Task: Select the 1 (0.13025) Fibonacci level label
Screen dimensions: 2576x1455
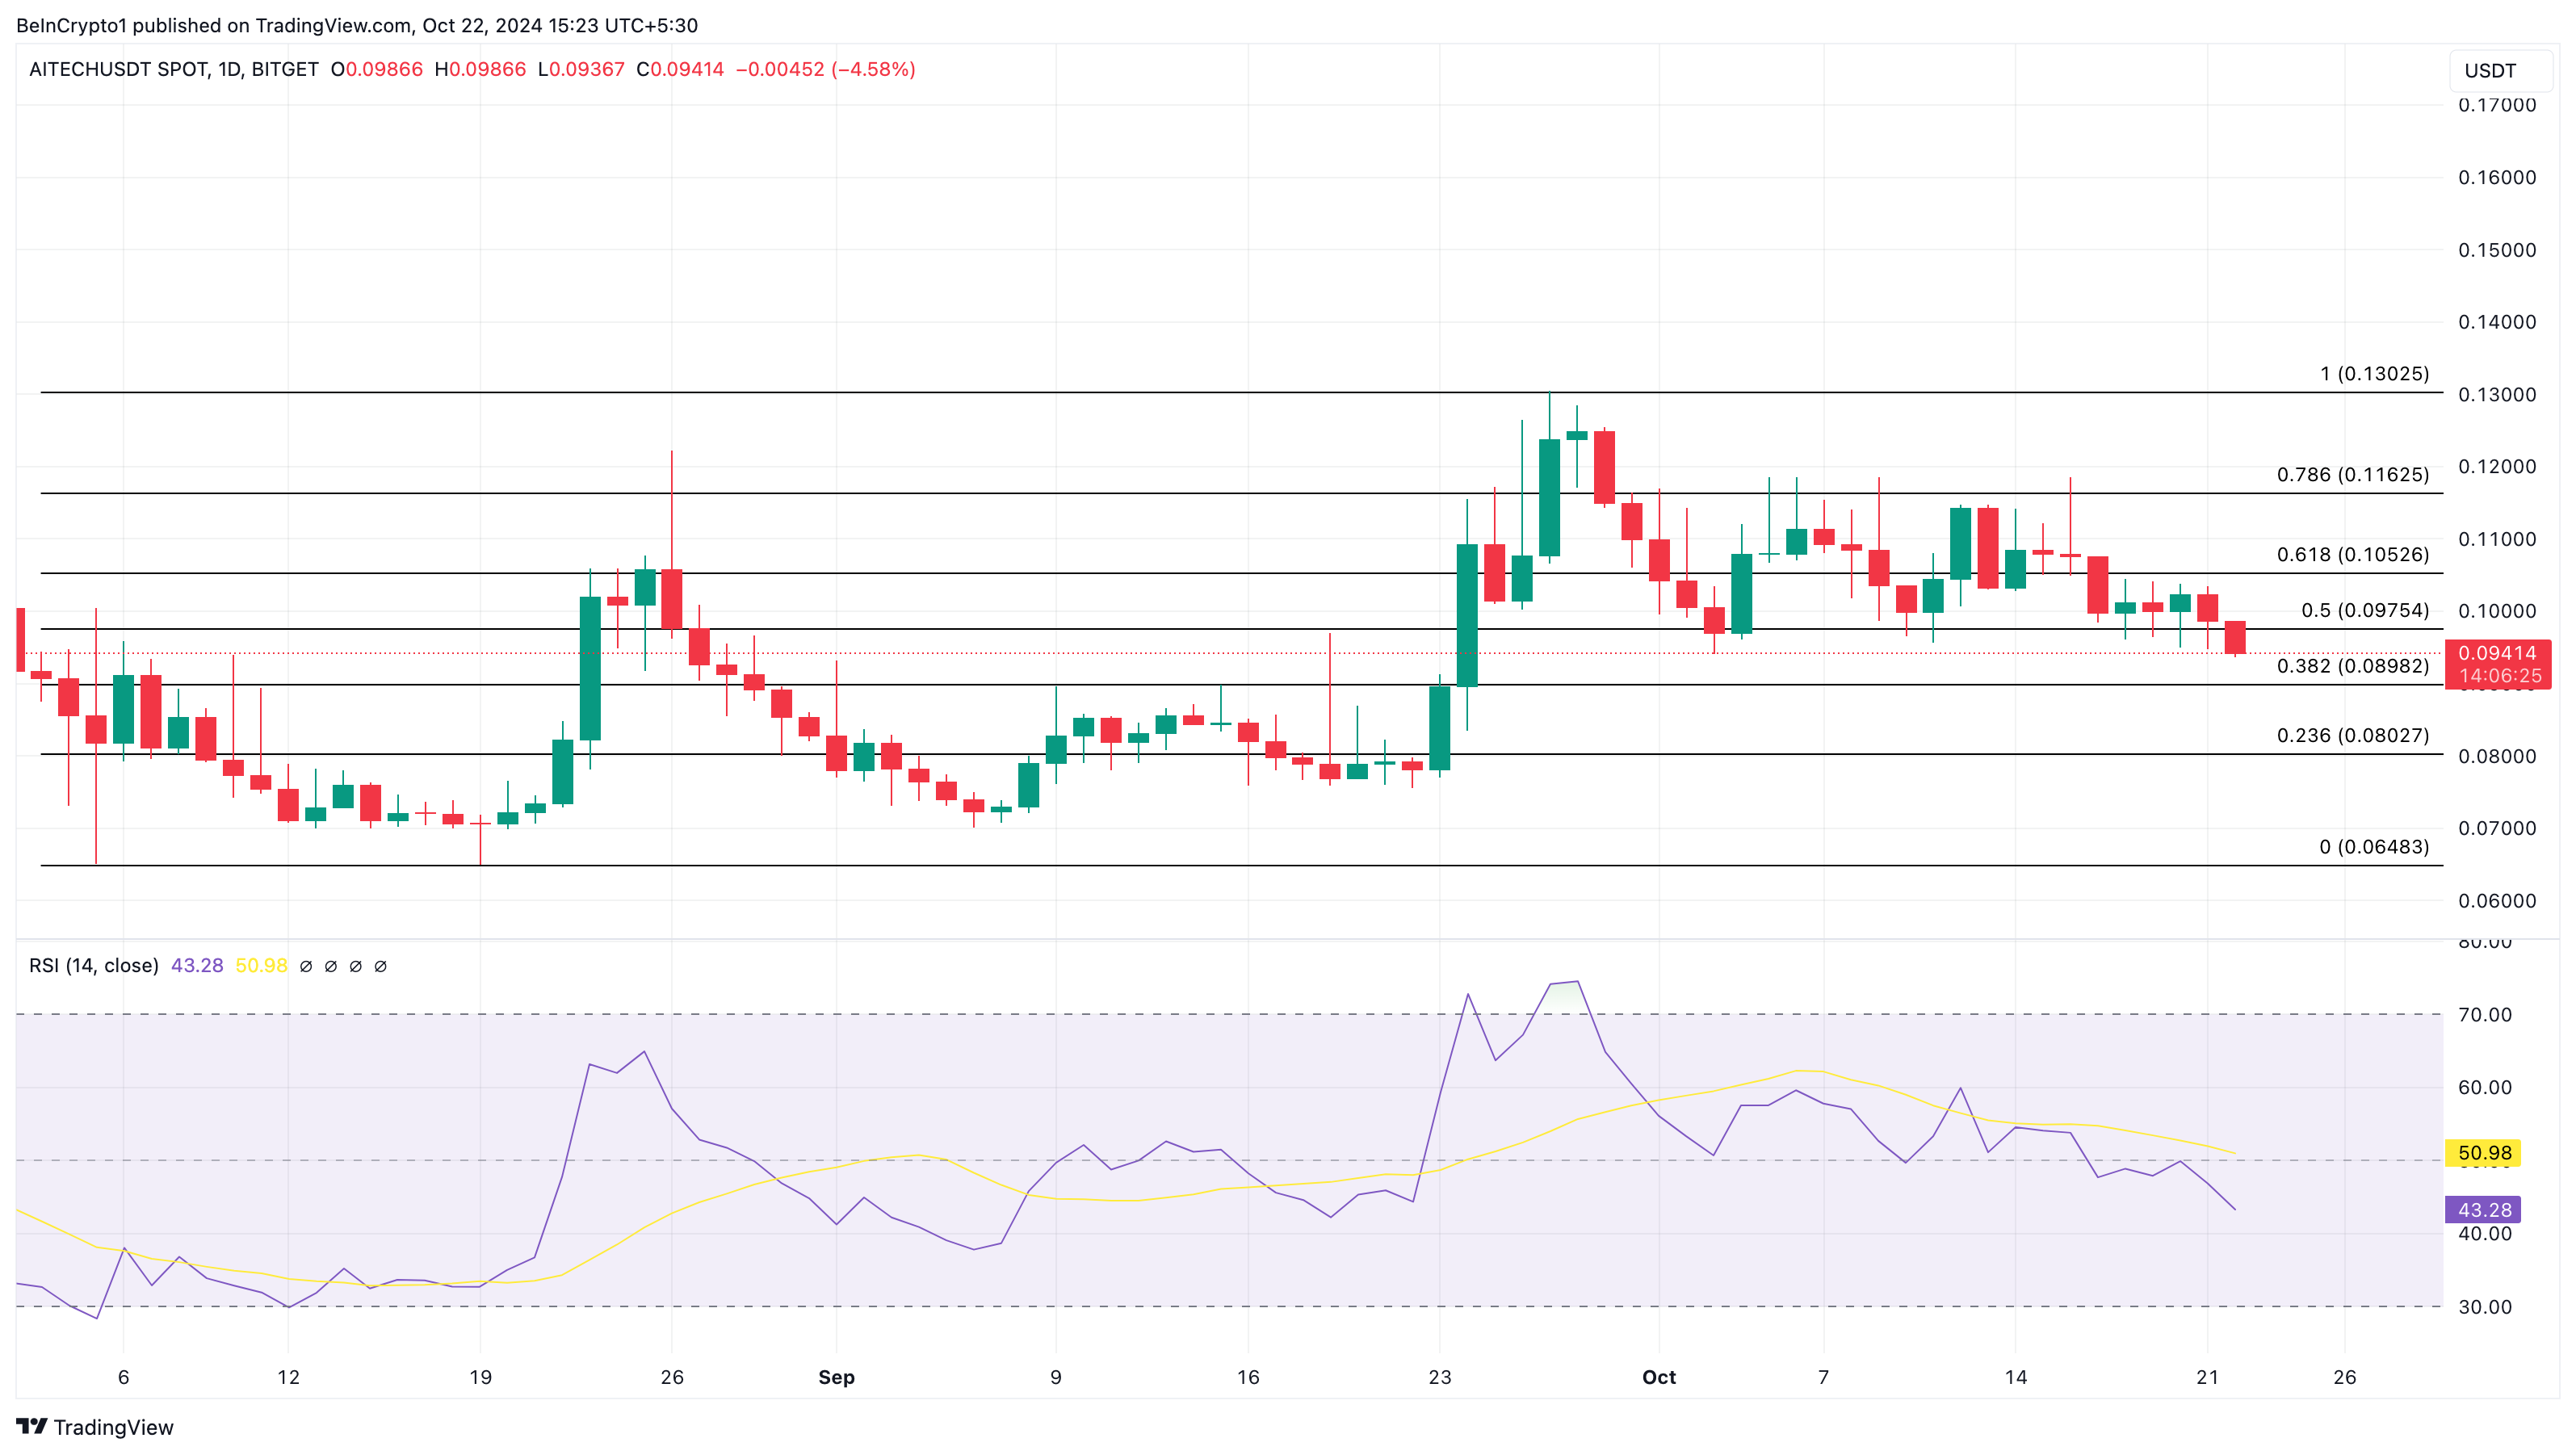Action: point(2374,374)
